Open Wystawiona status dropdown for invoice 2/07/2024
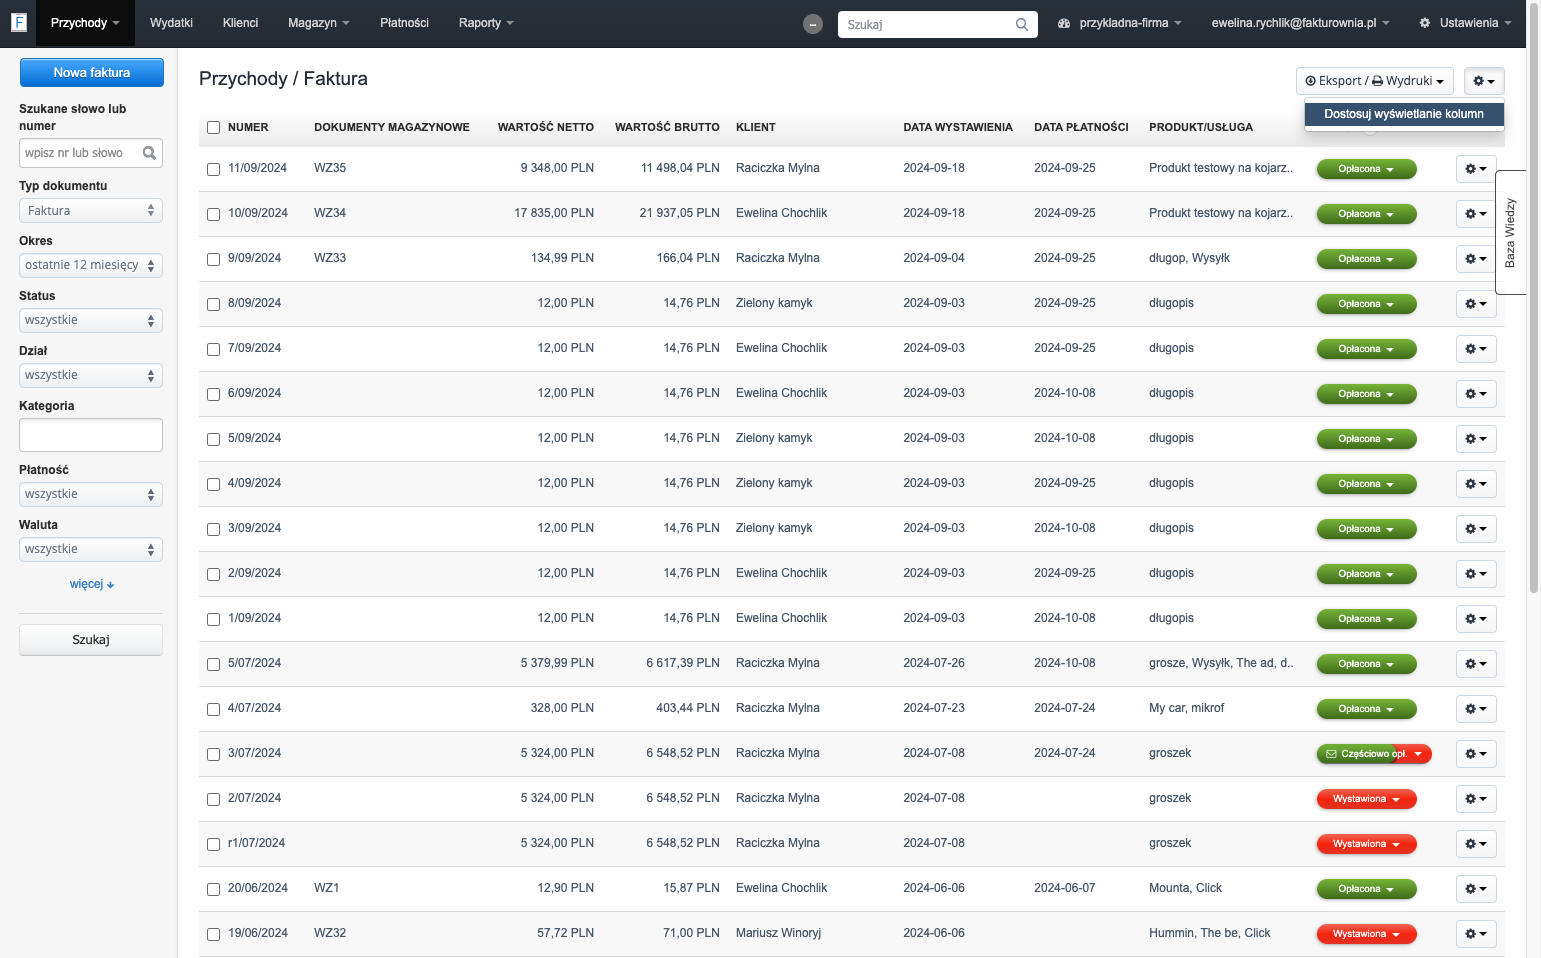1541x958 pixels. click(x=1366, y=799)
